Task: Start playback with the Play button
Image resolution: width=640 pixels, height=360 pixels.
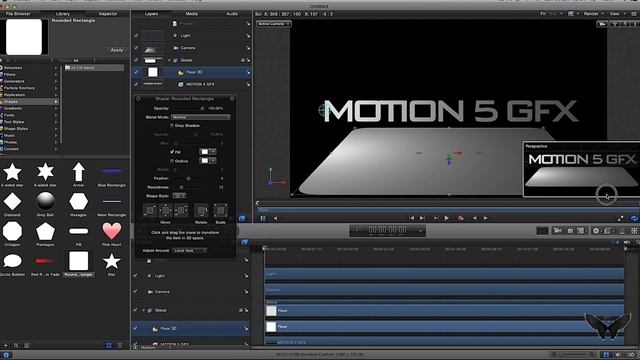Action: click(x=447, y=218)
